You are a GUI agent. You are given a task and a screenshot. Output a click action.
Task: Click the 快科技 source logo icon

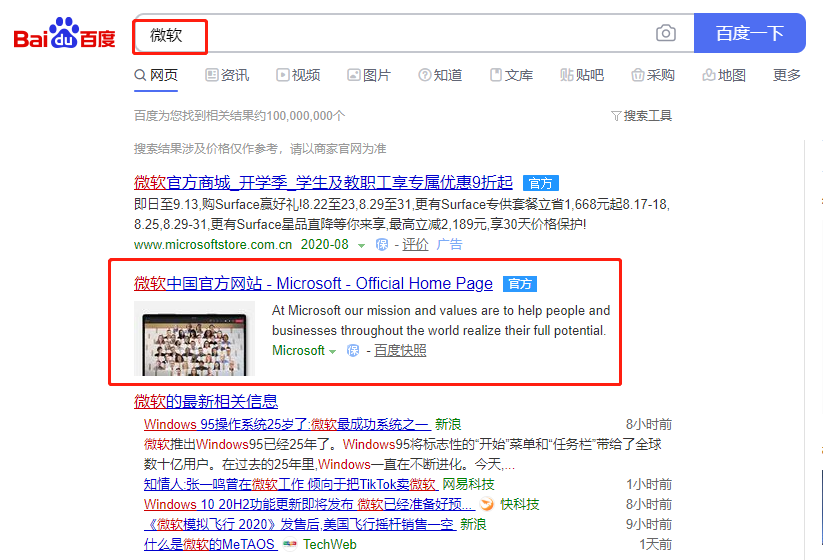tap(487, 504)
